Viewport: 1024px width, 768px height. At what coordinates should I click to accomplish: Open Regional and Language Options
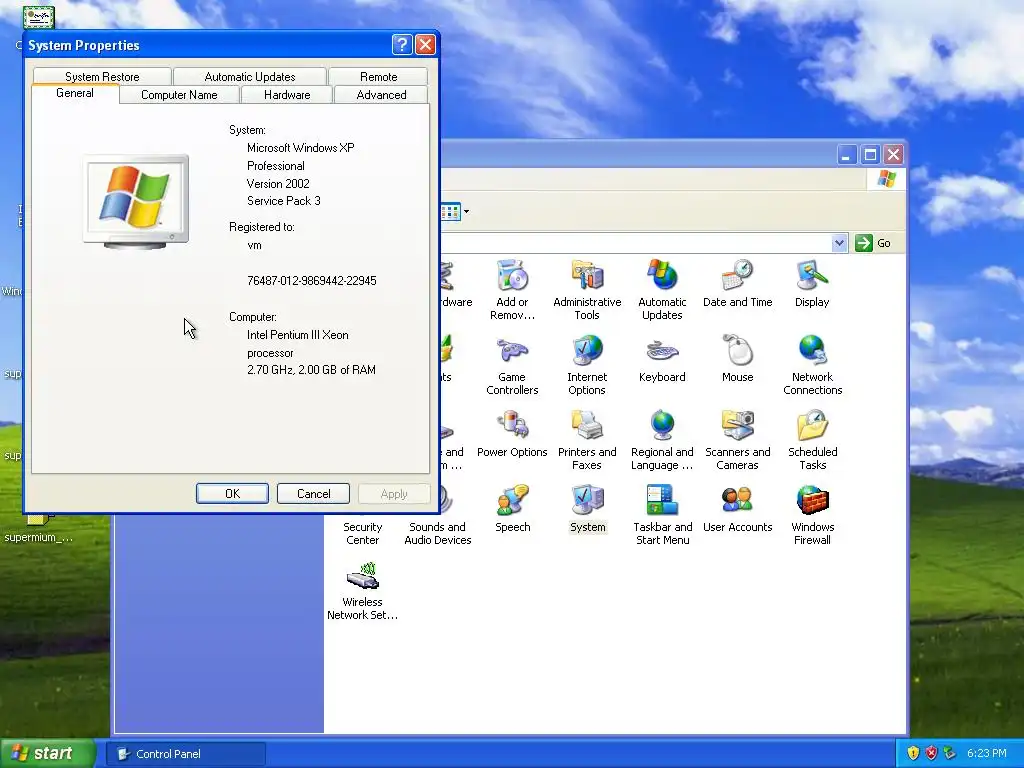(662, 440)
